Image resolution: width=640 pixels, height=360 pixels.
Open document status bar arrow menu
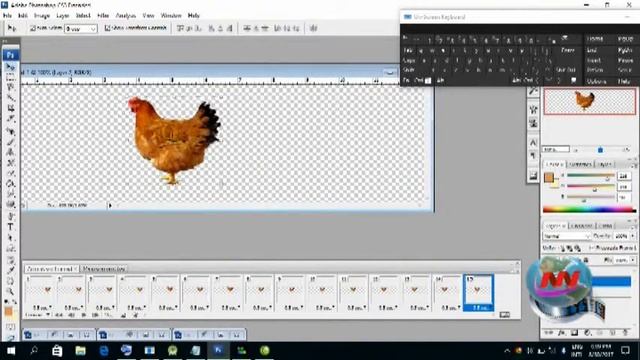tap(110, 205)
